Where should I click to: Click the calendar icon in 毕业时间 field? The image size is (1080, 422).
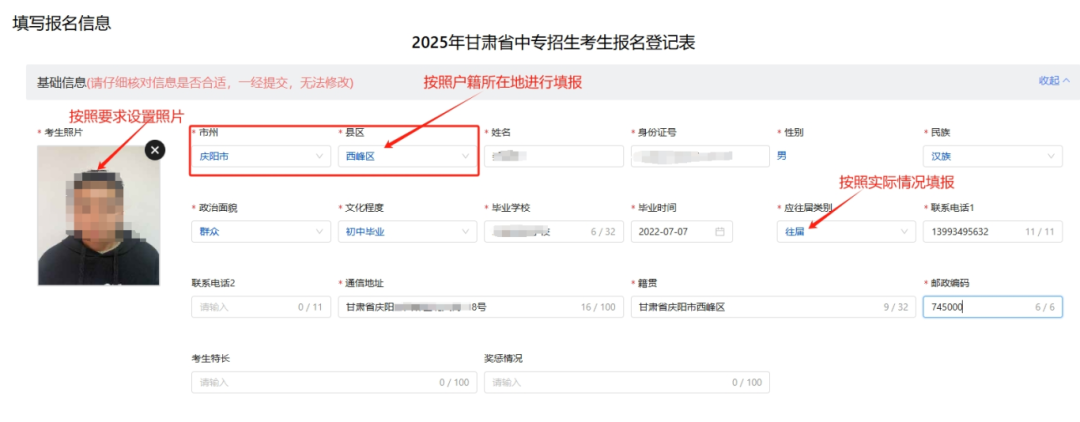720,232
